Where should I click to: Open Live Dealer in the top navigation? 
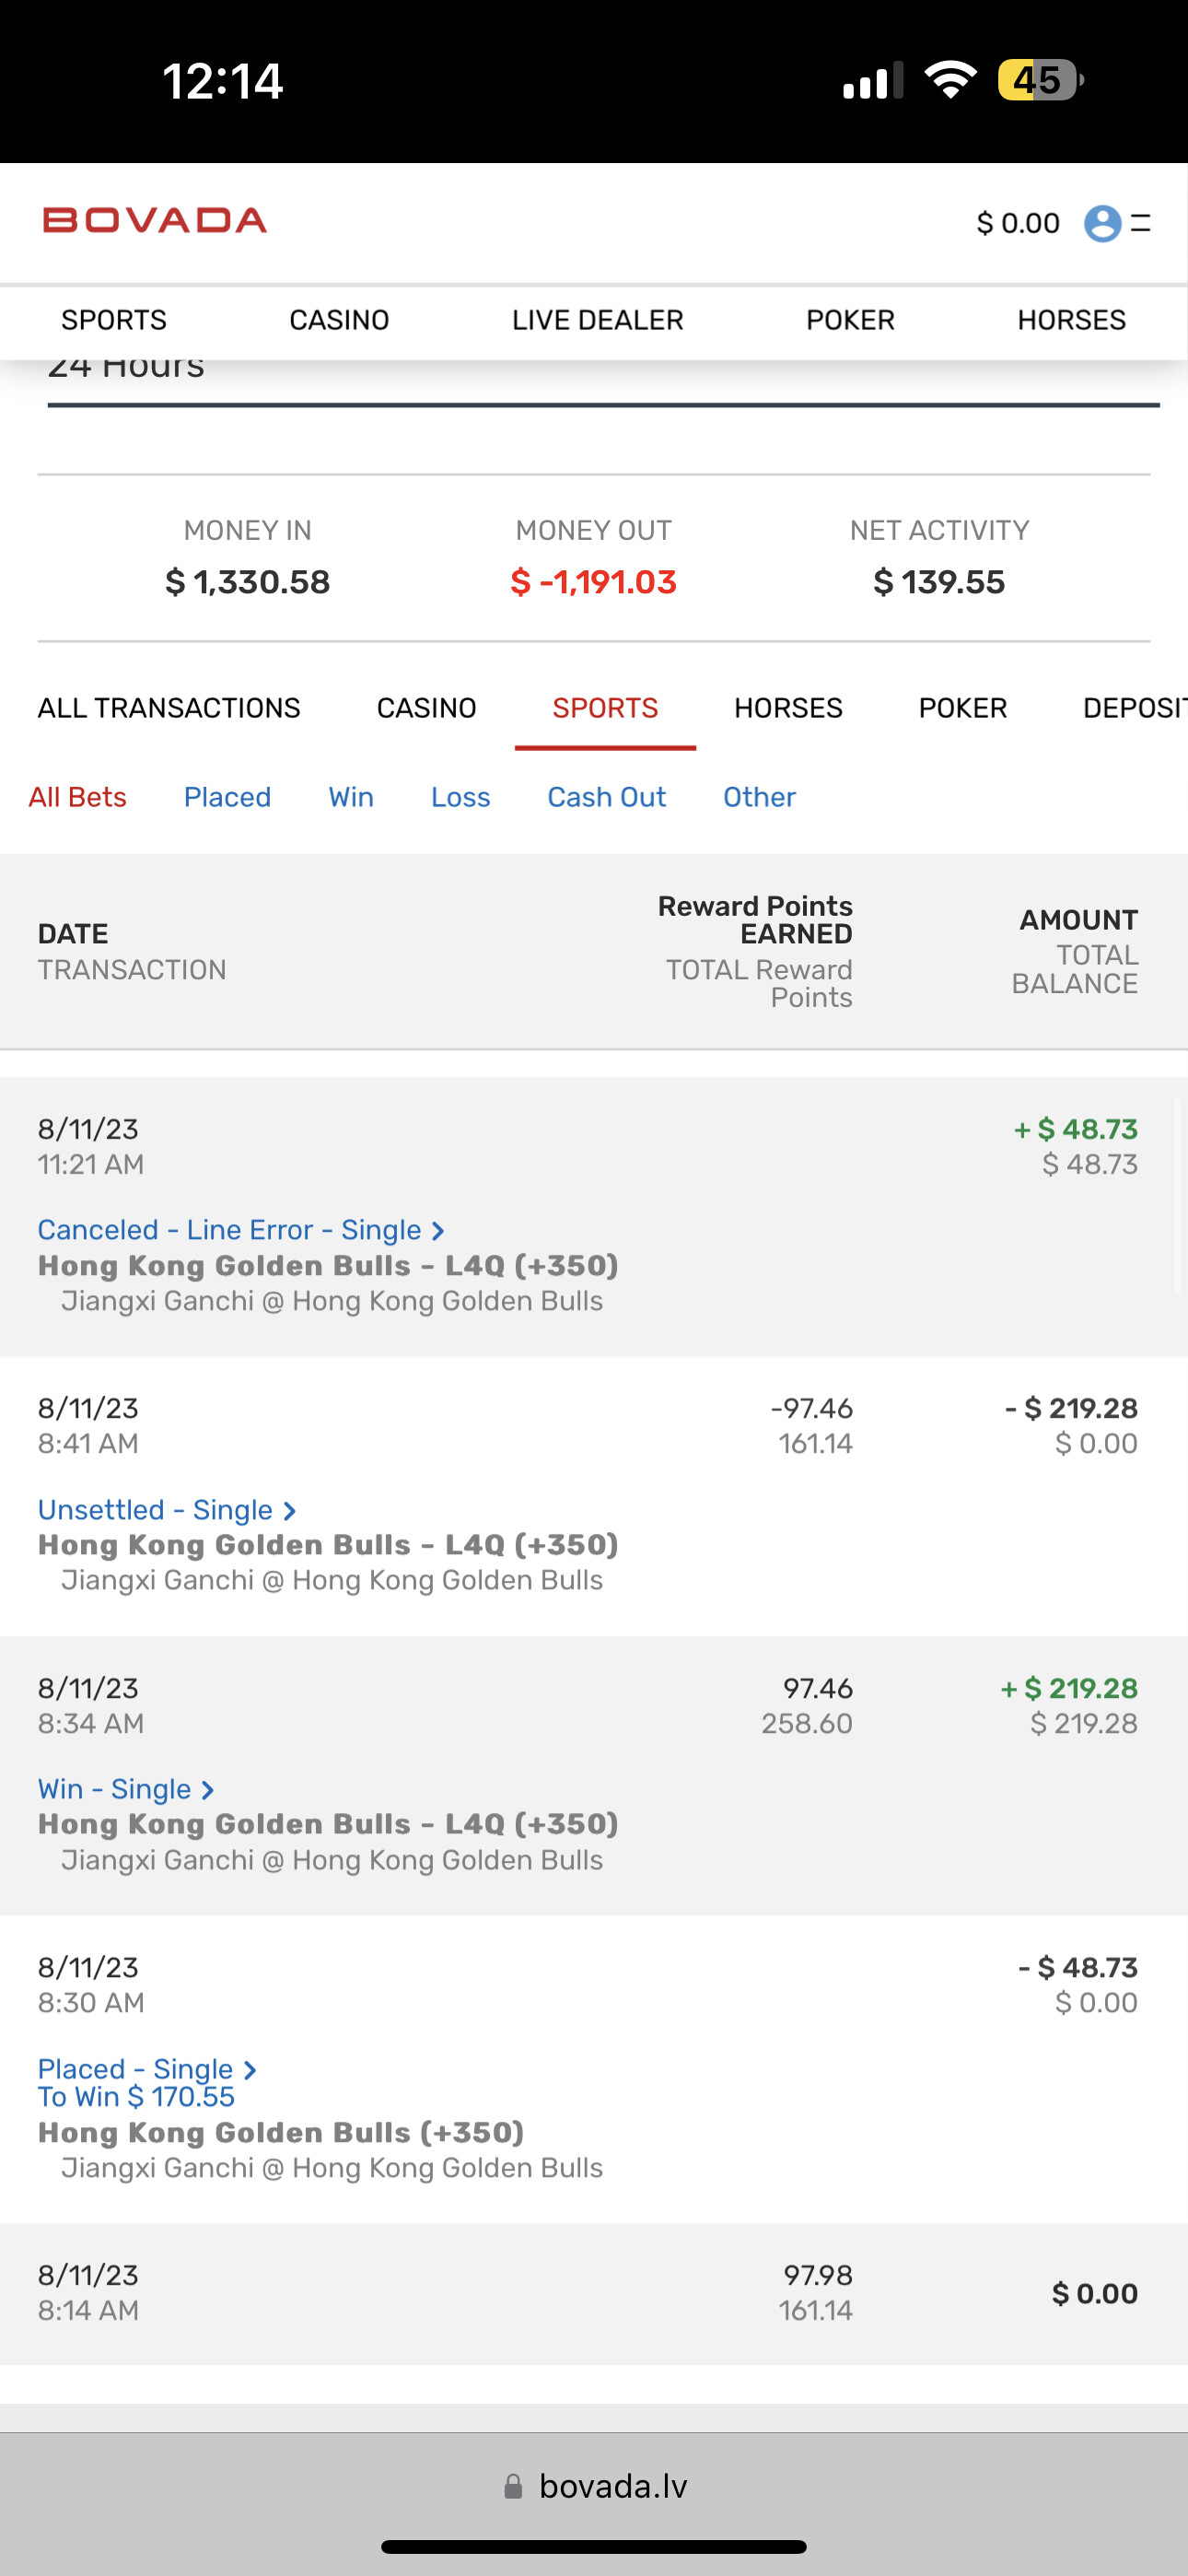[x=597, y=320]
